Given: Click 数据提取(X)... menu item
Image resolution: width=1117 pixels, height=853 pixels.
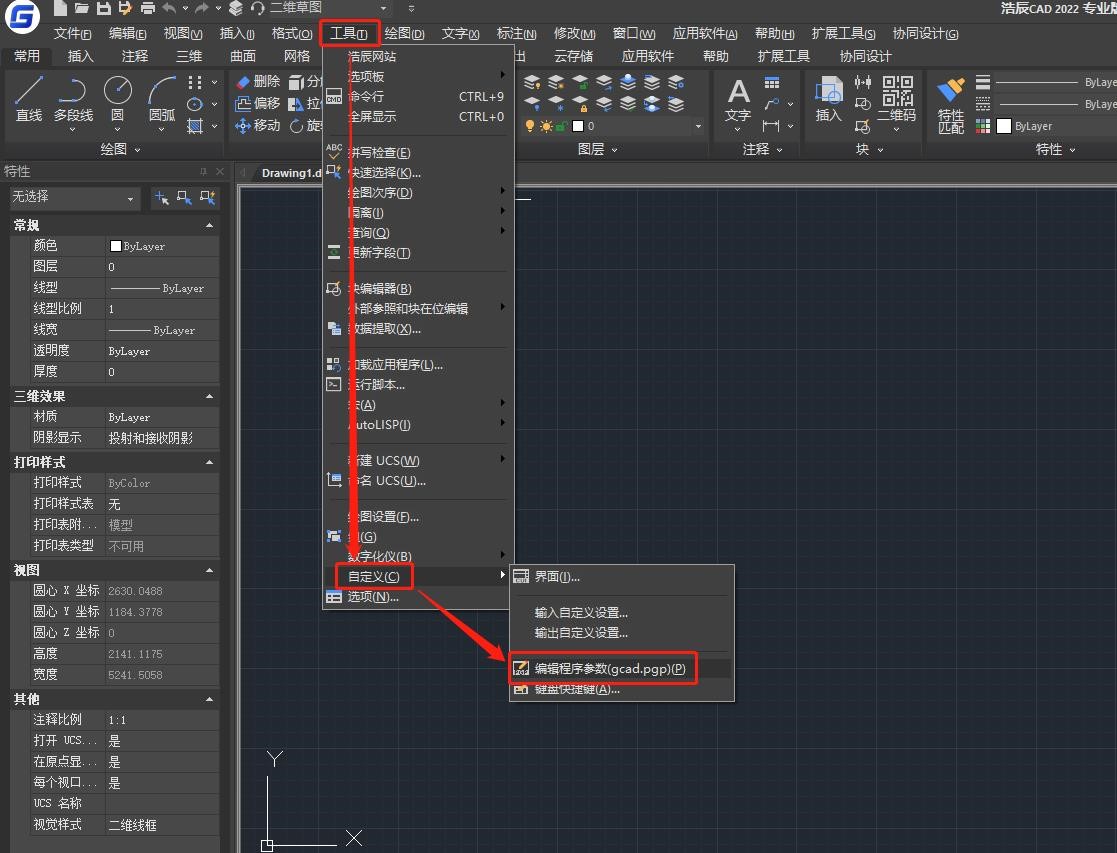Looking at the screenshot, I should pos(418,329).
